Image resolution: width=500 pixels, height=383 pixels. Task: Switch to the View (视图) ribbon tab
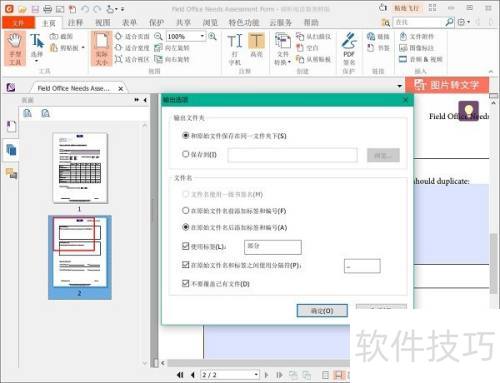click(x=102, y=22)
